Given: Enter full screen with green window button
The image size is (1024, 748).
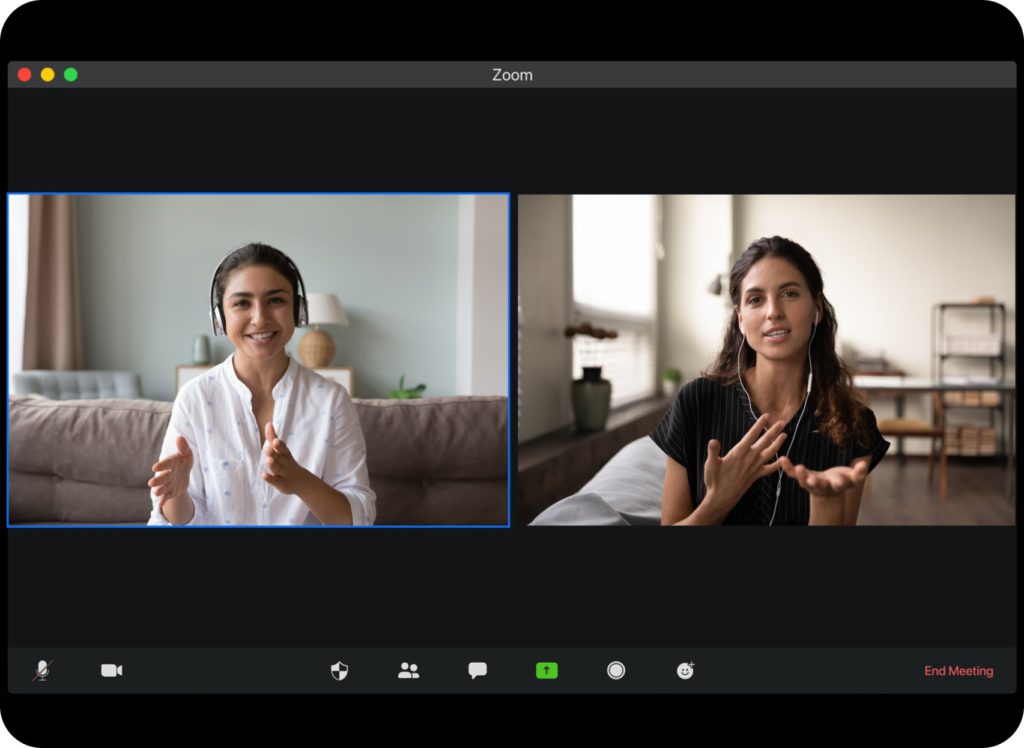Looking at the screenshot, I should (x=70, y=75).
